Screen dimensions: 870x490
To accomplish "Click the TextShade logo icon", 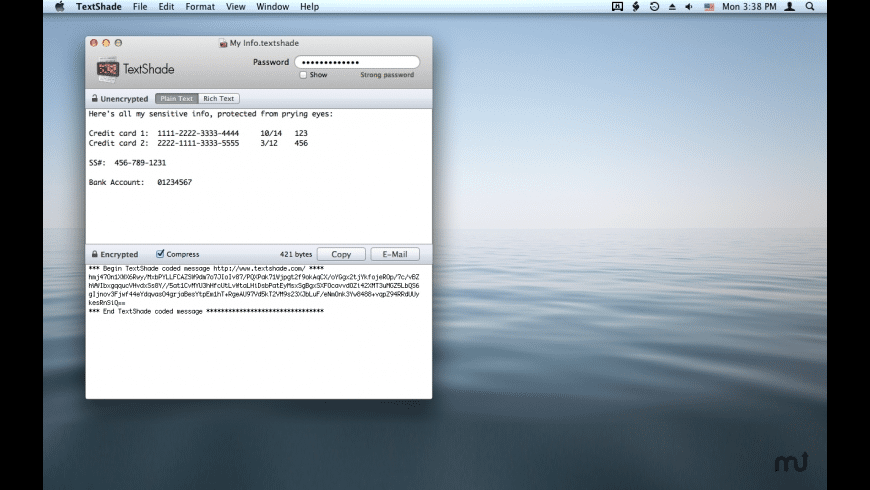I will click(x=108, y=69).
